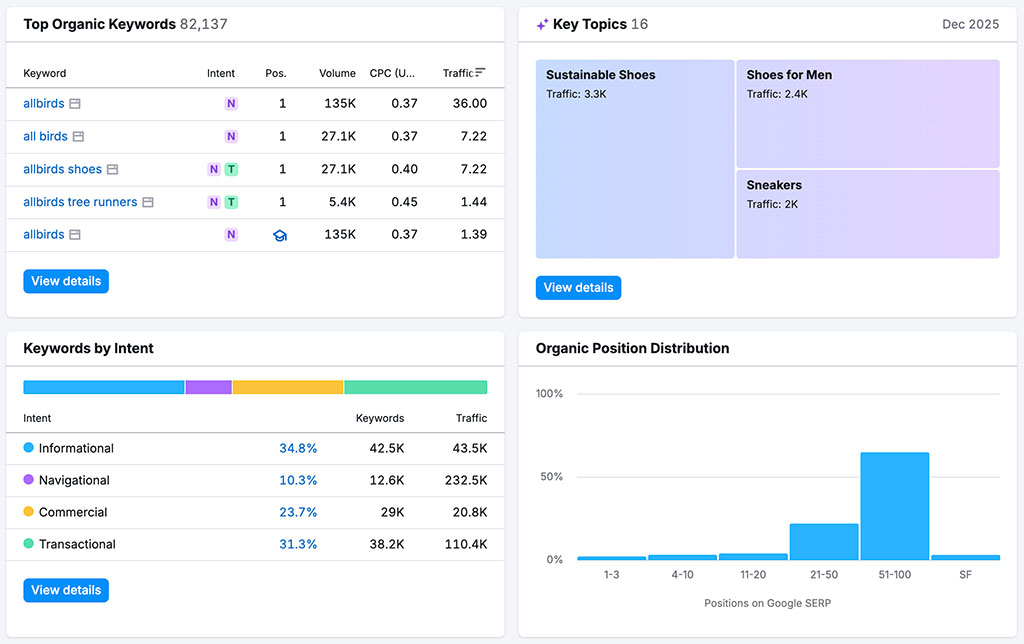Sort the table by the Volume column

pyautogui.click(x=337, y=73)
